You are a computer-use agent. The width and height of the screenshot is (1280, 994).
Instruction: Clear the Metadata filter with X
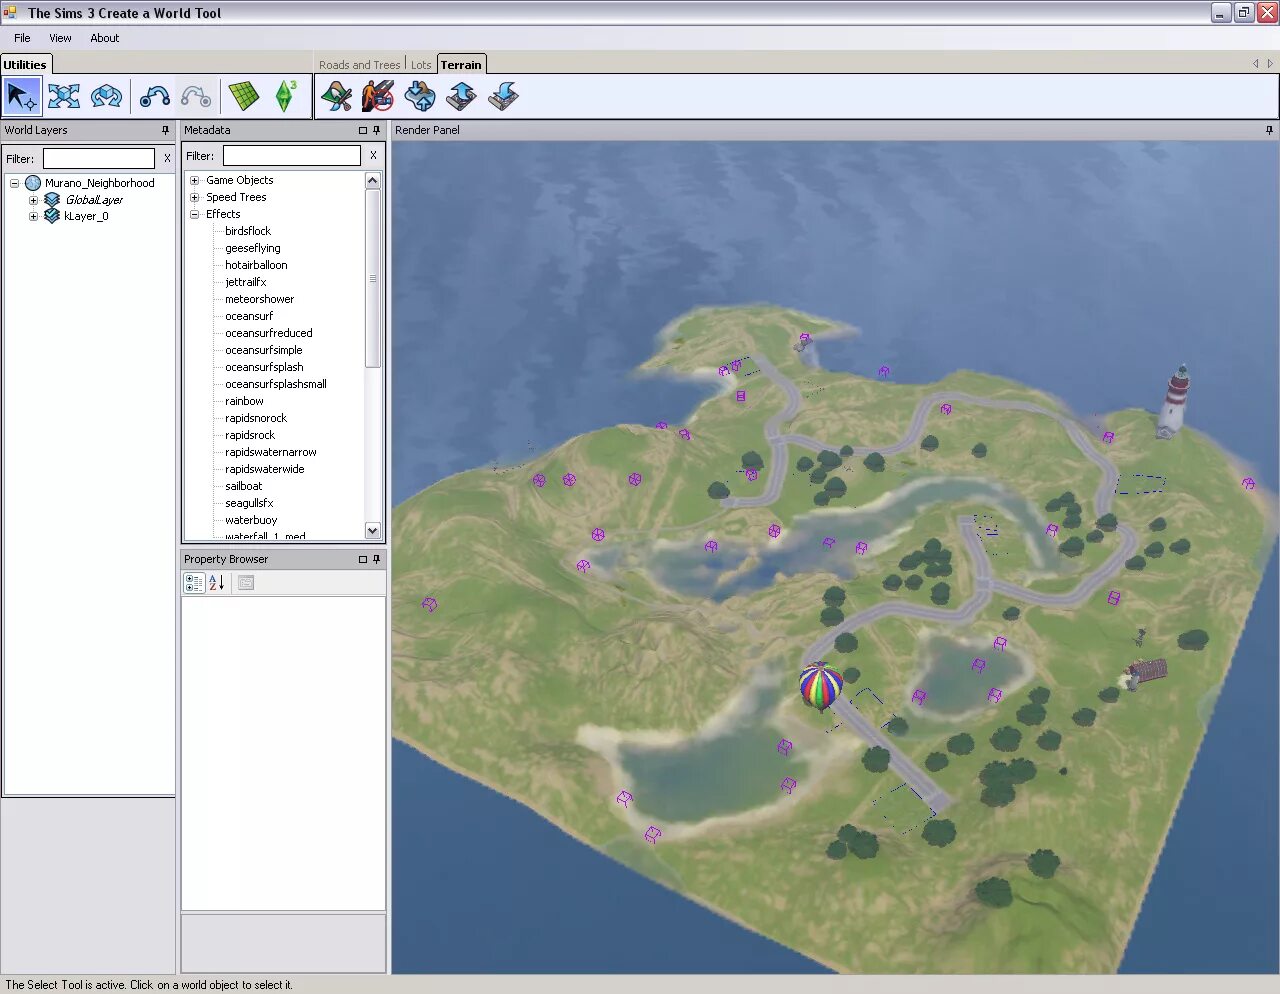click(373, 155)
